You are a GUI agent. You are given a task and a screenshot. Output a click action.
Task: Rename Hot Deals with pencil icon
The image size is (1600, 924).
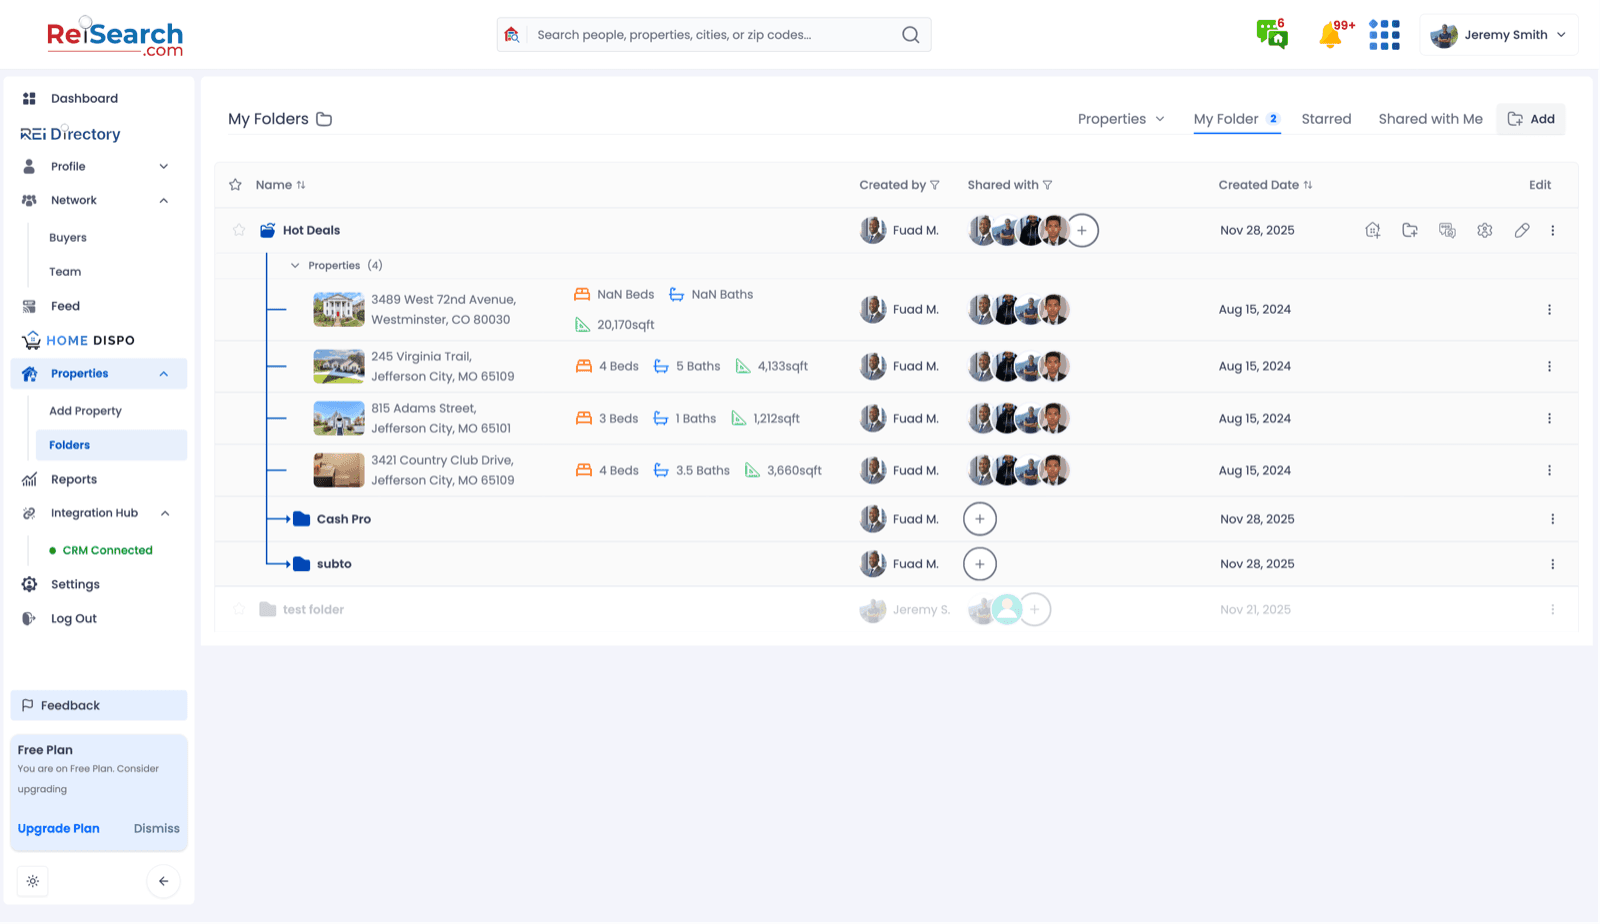1522,230
